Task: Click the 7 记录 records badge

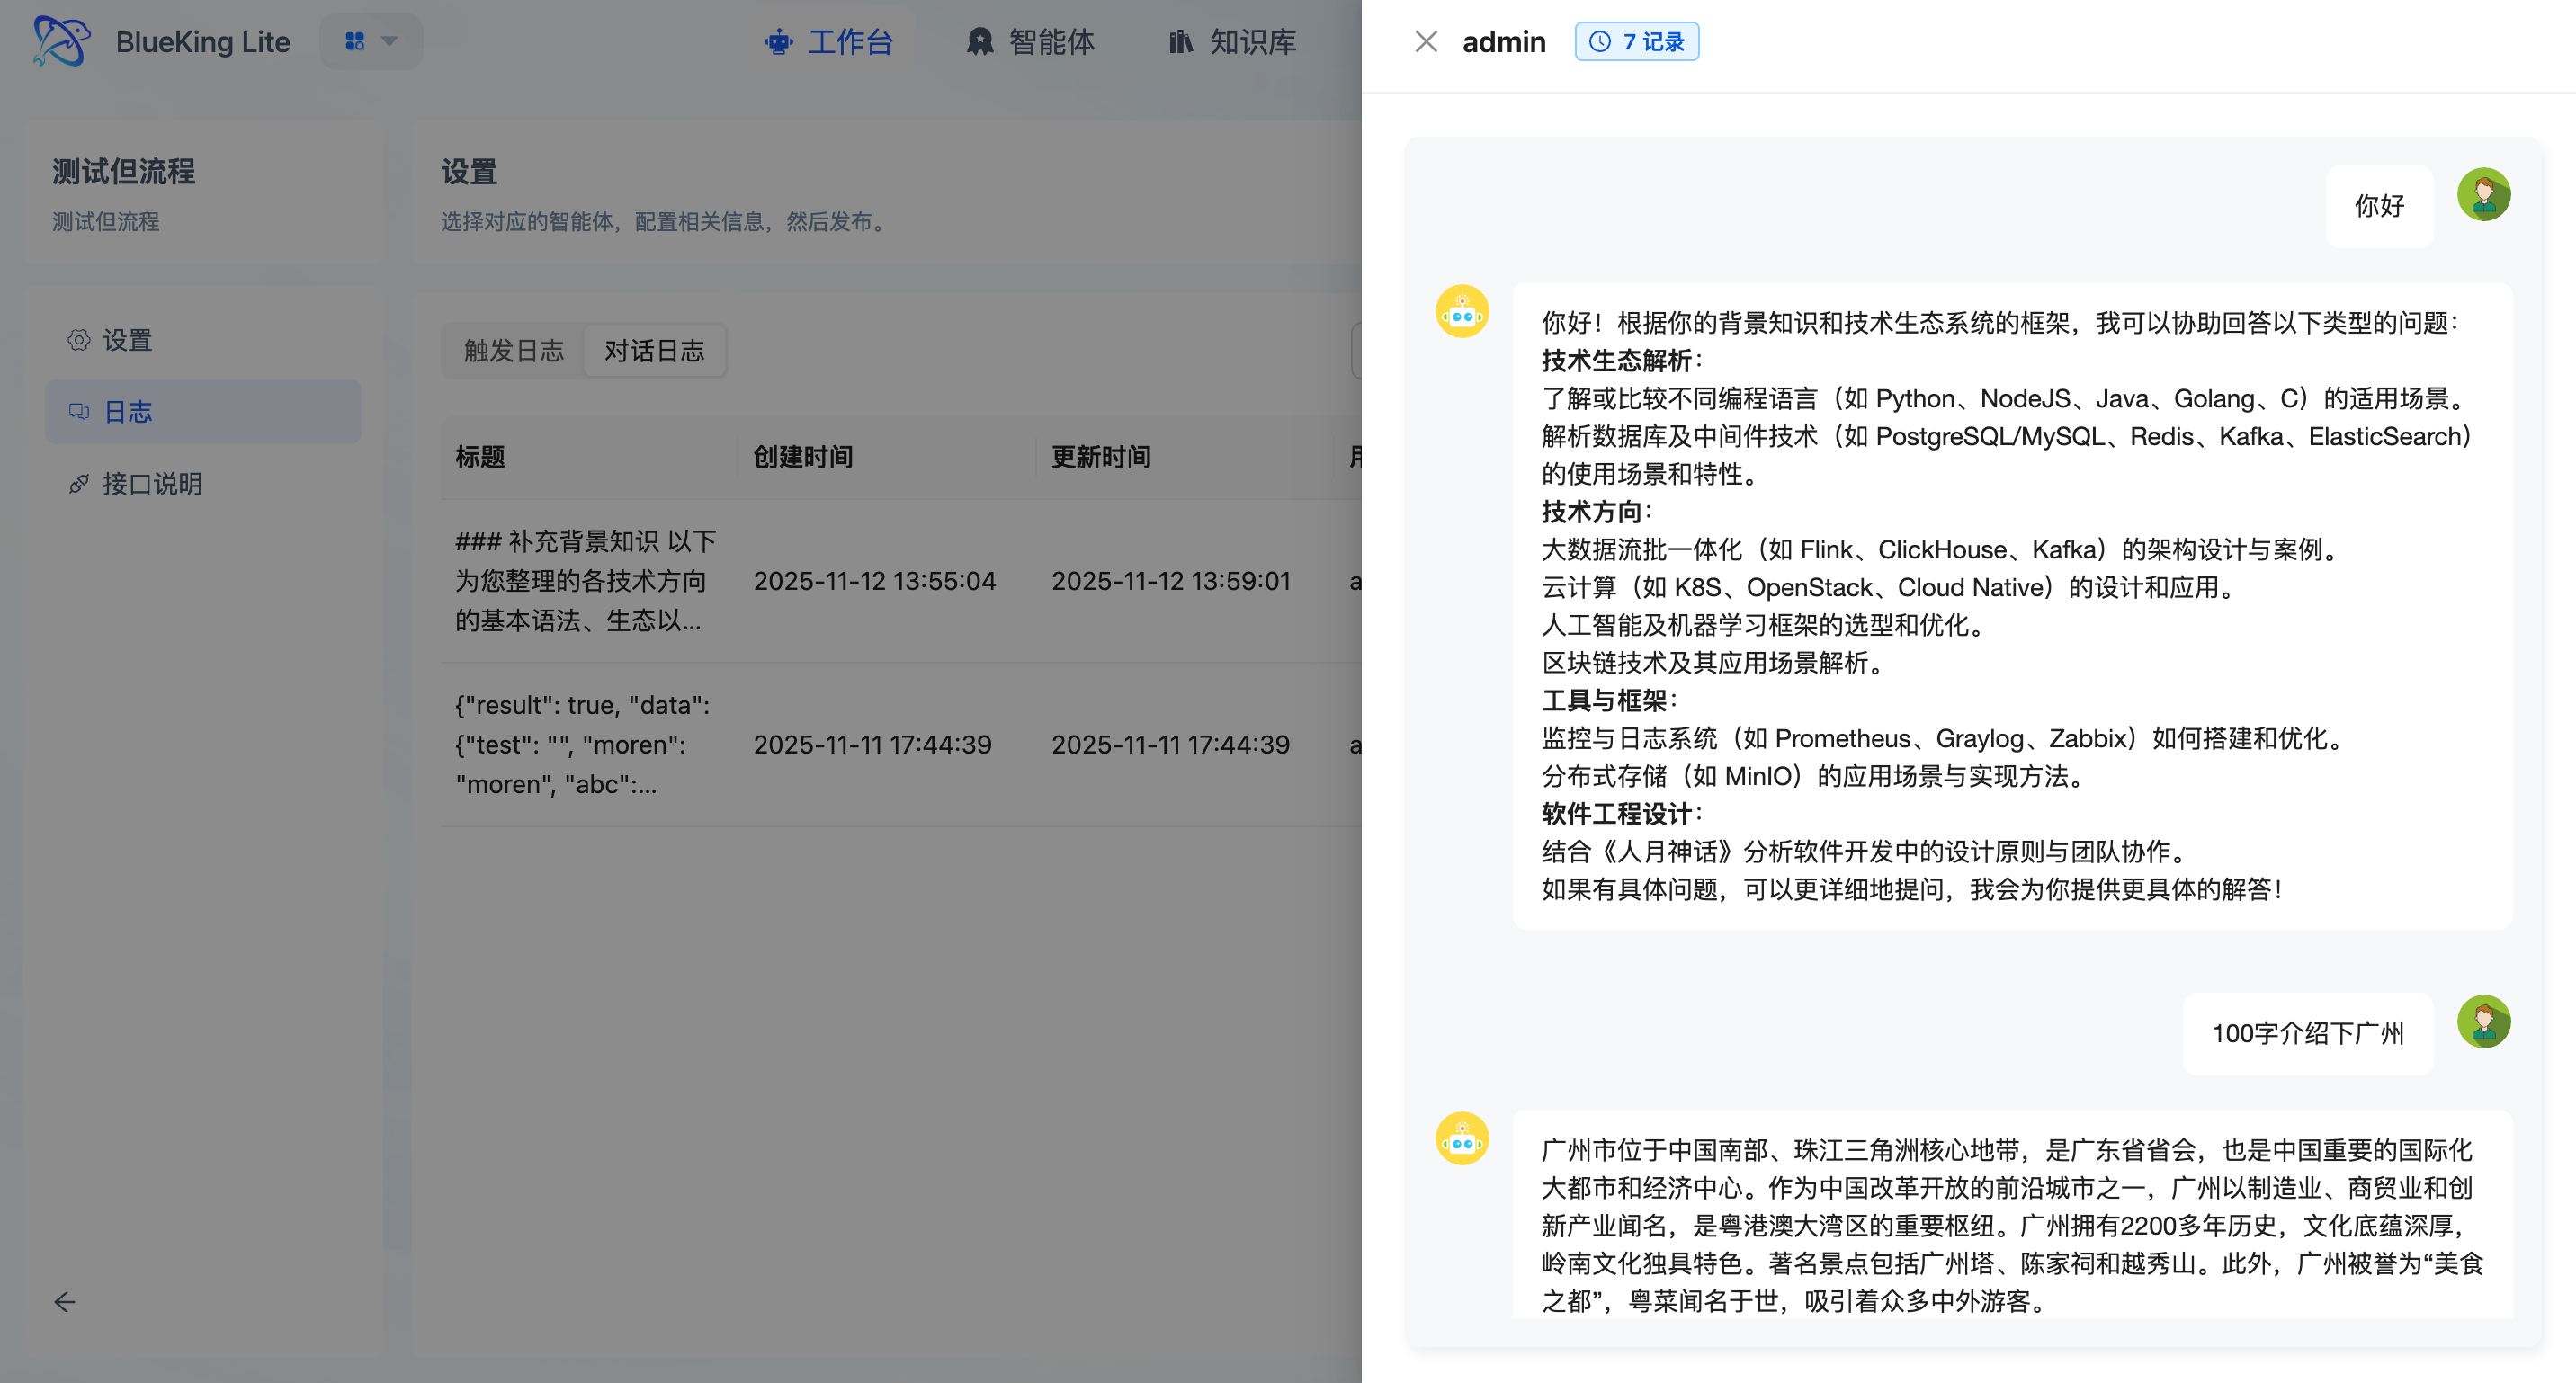Action: (x=1636, y=42)
